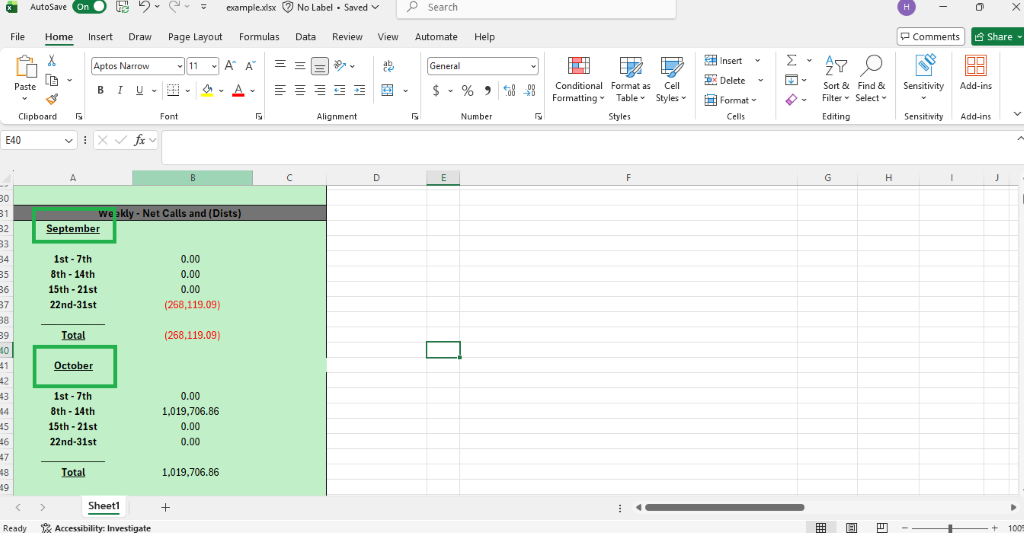Apply comma style
The image size is (1024, 533).
487,90
